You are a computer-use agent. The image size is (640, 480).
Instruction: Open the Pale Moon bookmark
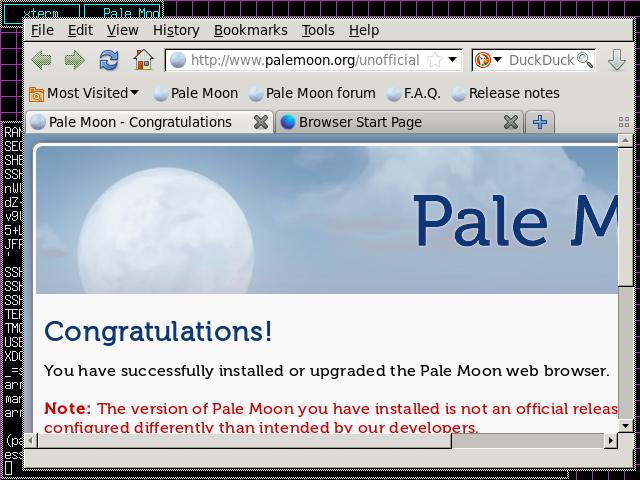196,93
